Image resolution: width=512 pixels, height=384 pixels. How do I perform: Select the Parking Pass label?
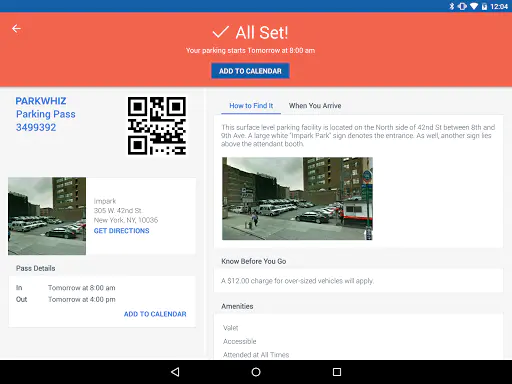click(46, 114)
